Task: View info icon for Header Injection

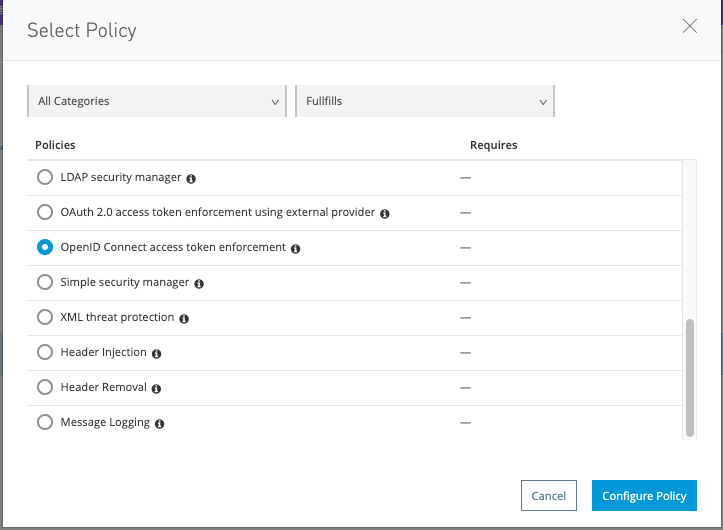Action: [157, 353]
